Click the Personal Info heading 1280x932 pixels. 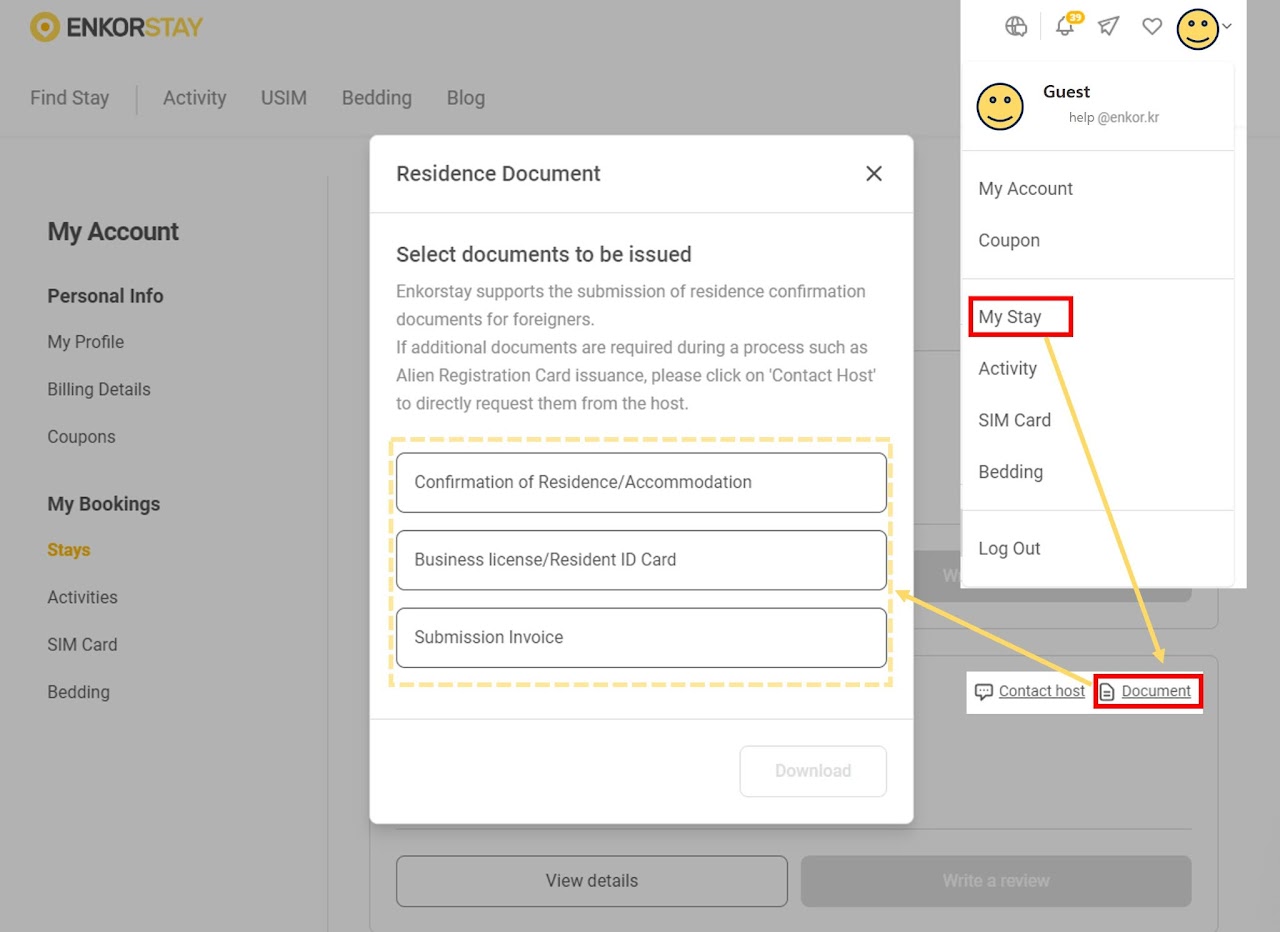[105, 296]
